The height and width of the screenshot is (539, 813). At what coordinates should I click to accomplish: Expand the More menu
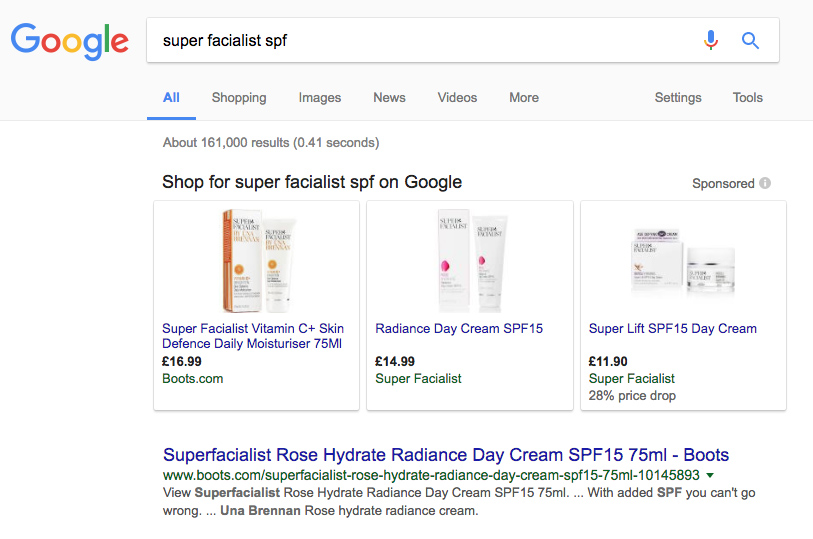tap(523, 98)
